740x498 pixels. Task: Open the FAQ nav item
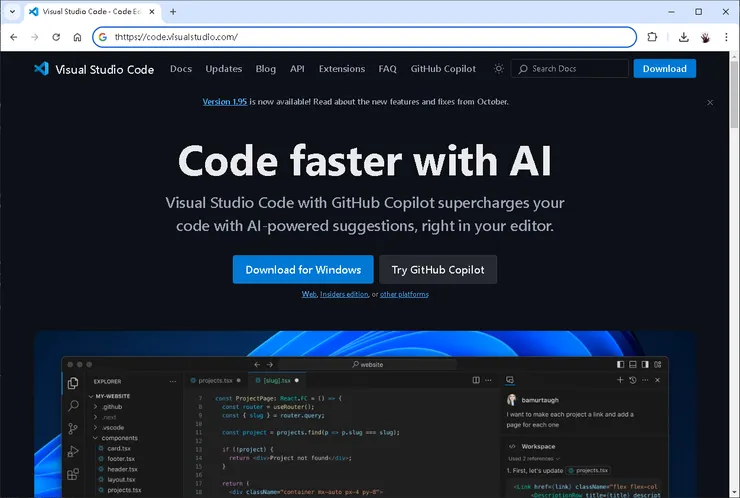coord(387,68)
